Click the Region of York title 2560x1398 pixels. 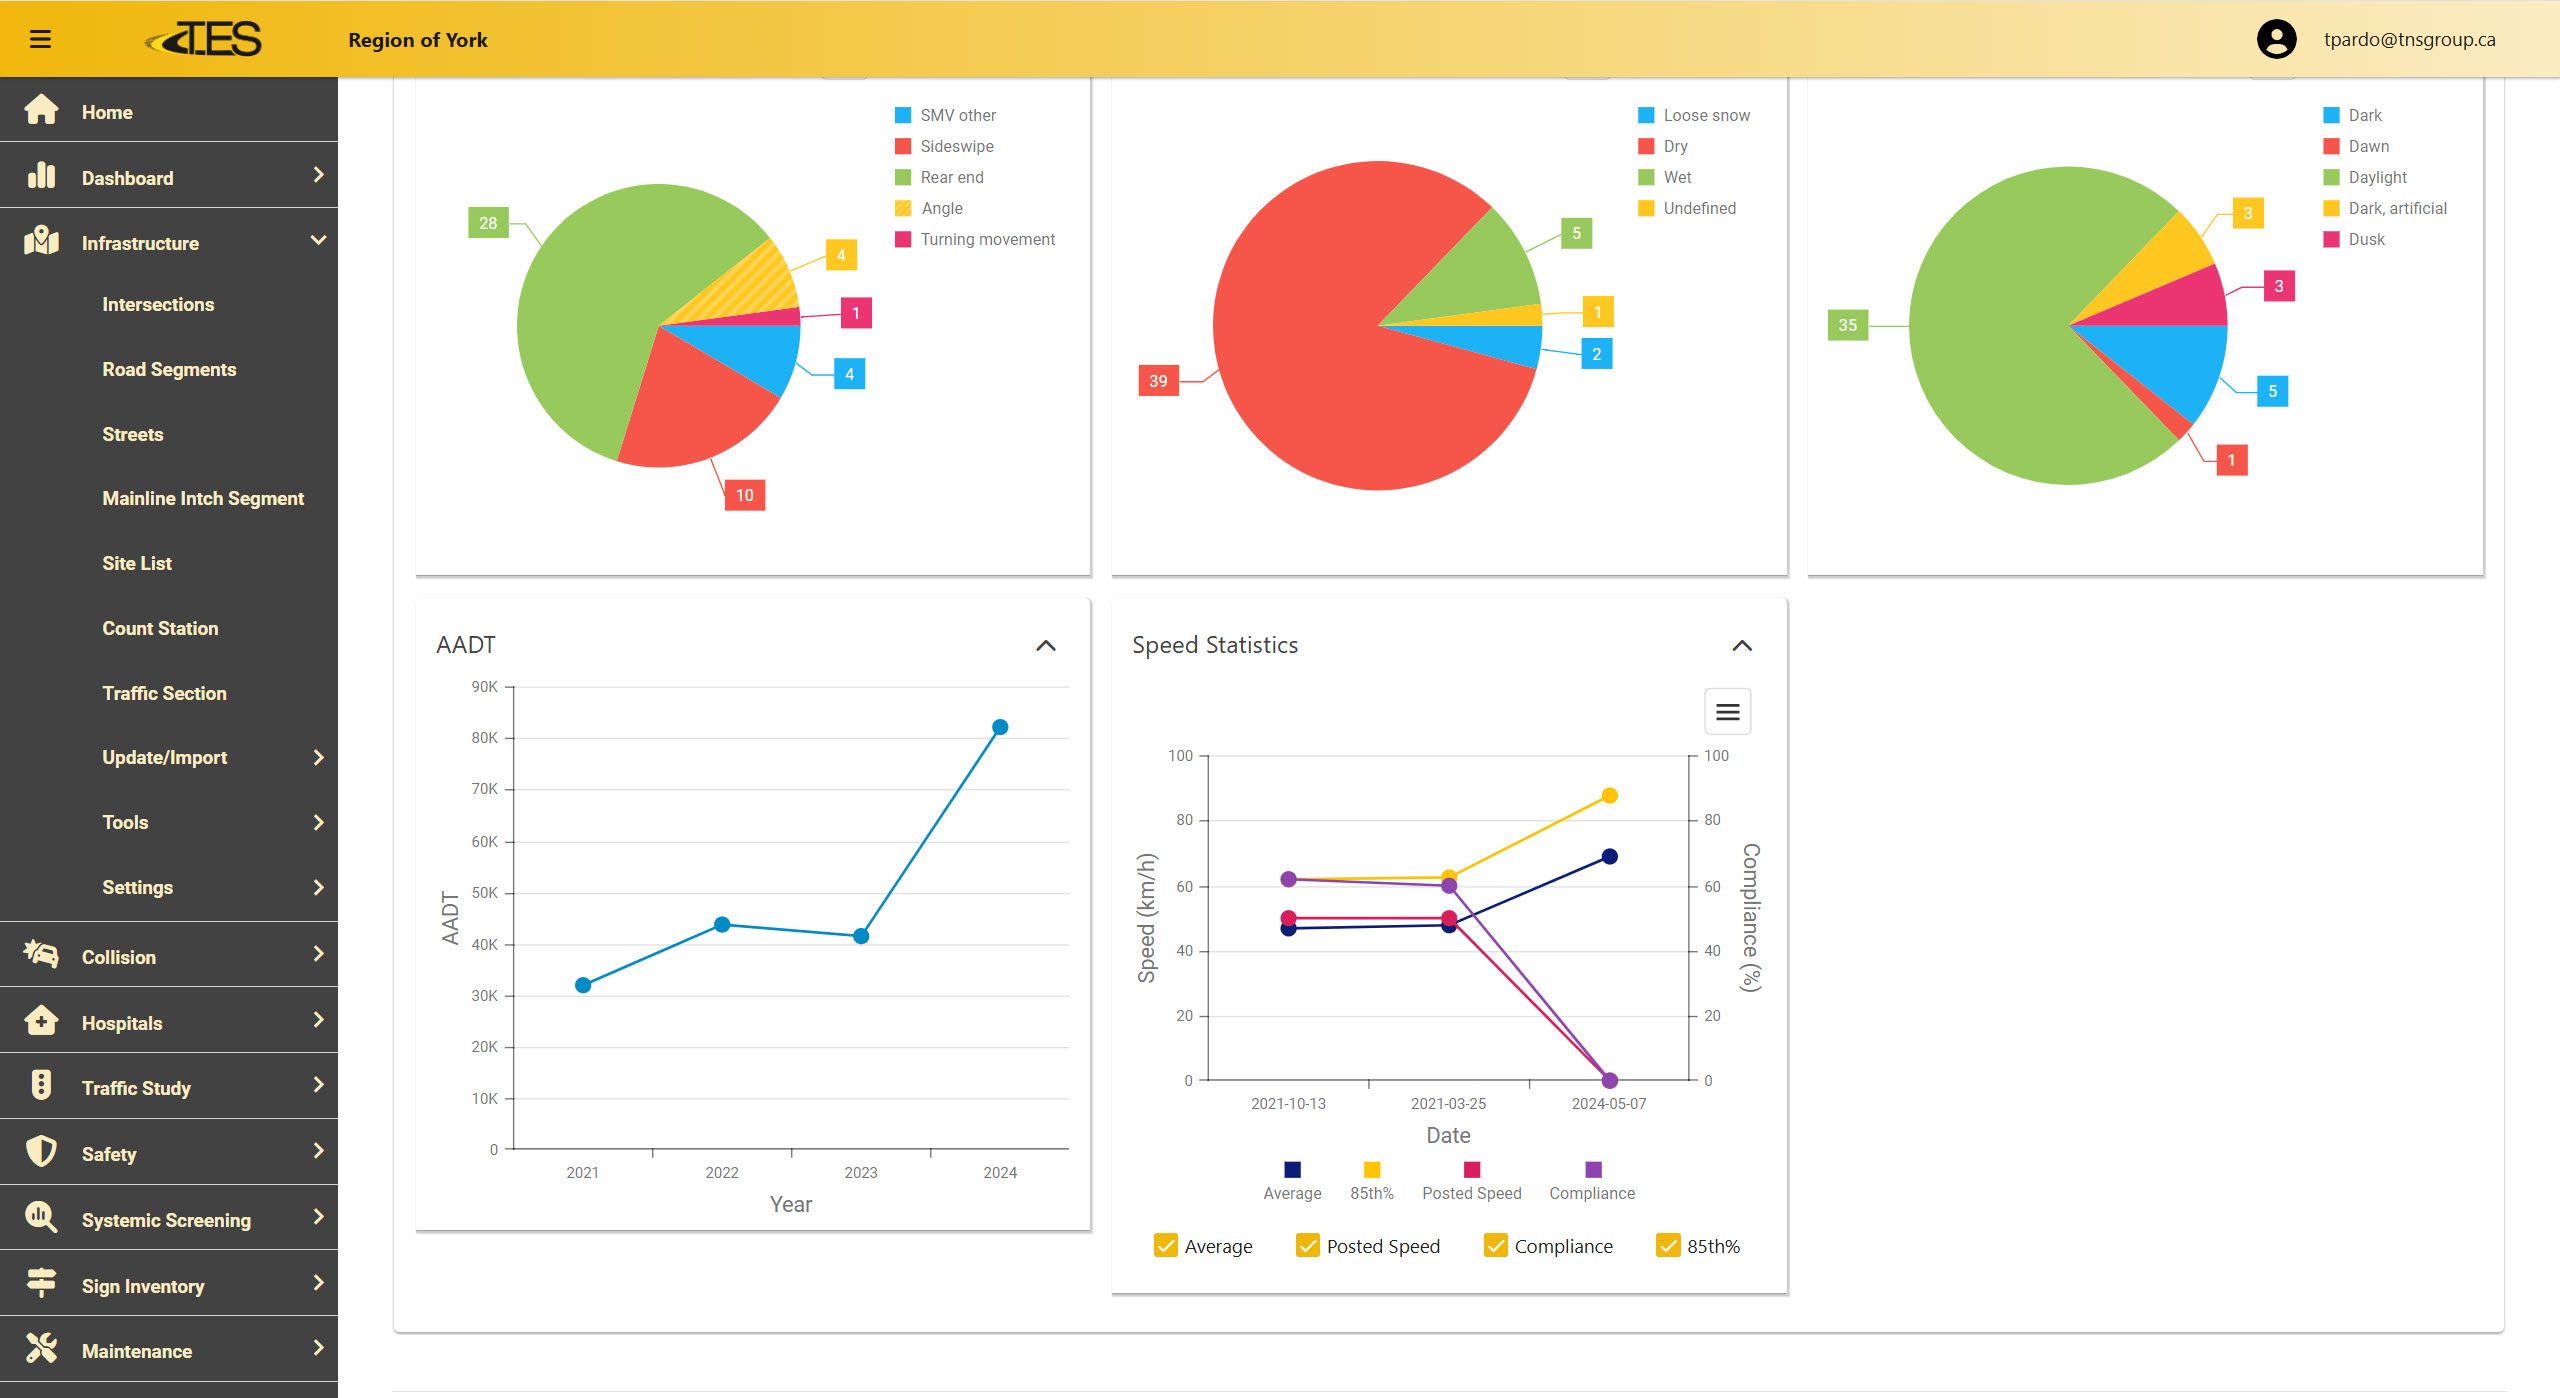pos(417,40)
